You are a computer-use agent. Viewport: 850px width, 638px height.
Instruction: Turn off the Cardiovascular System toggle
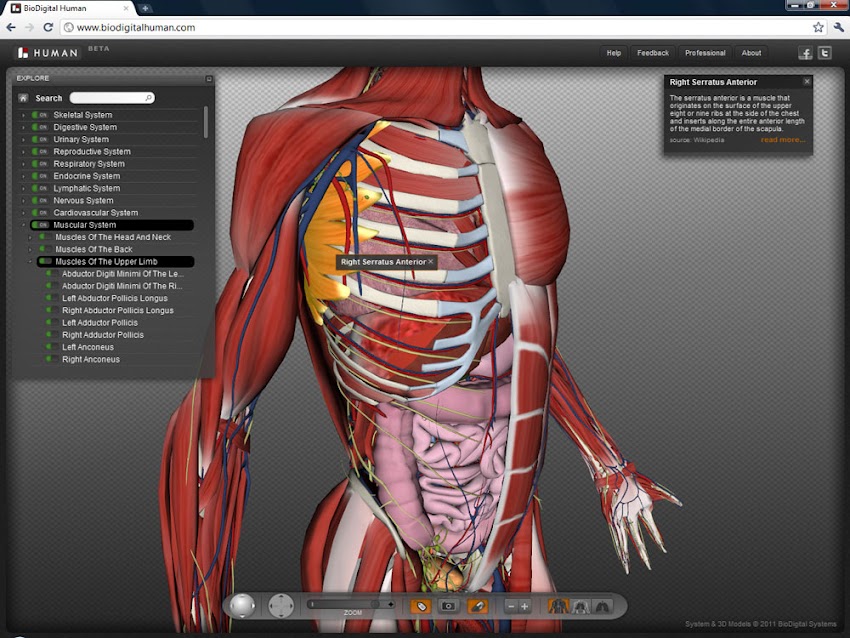(41, 213)
